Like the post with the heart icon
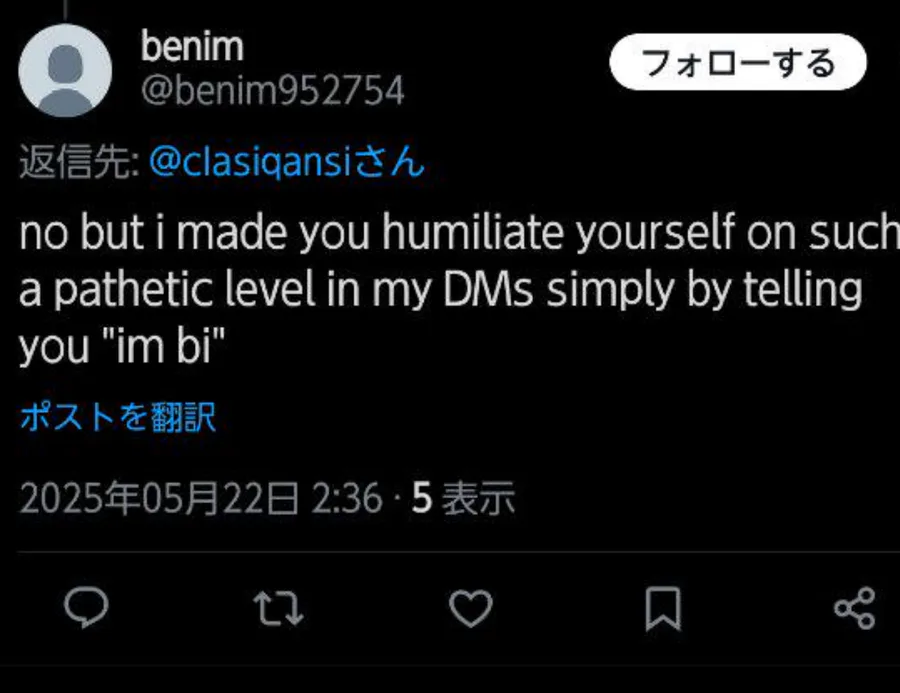 [470, 607]
